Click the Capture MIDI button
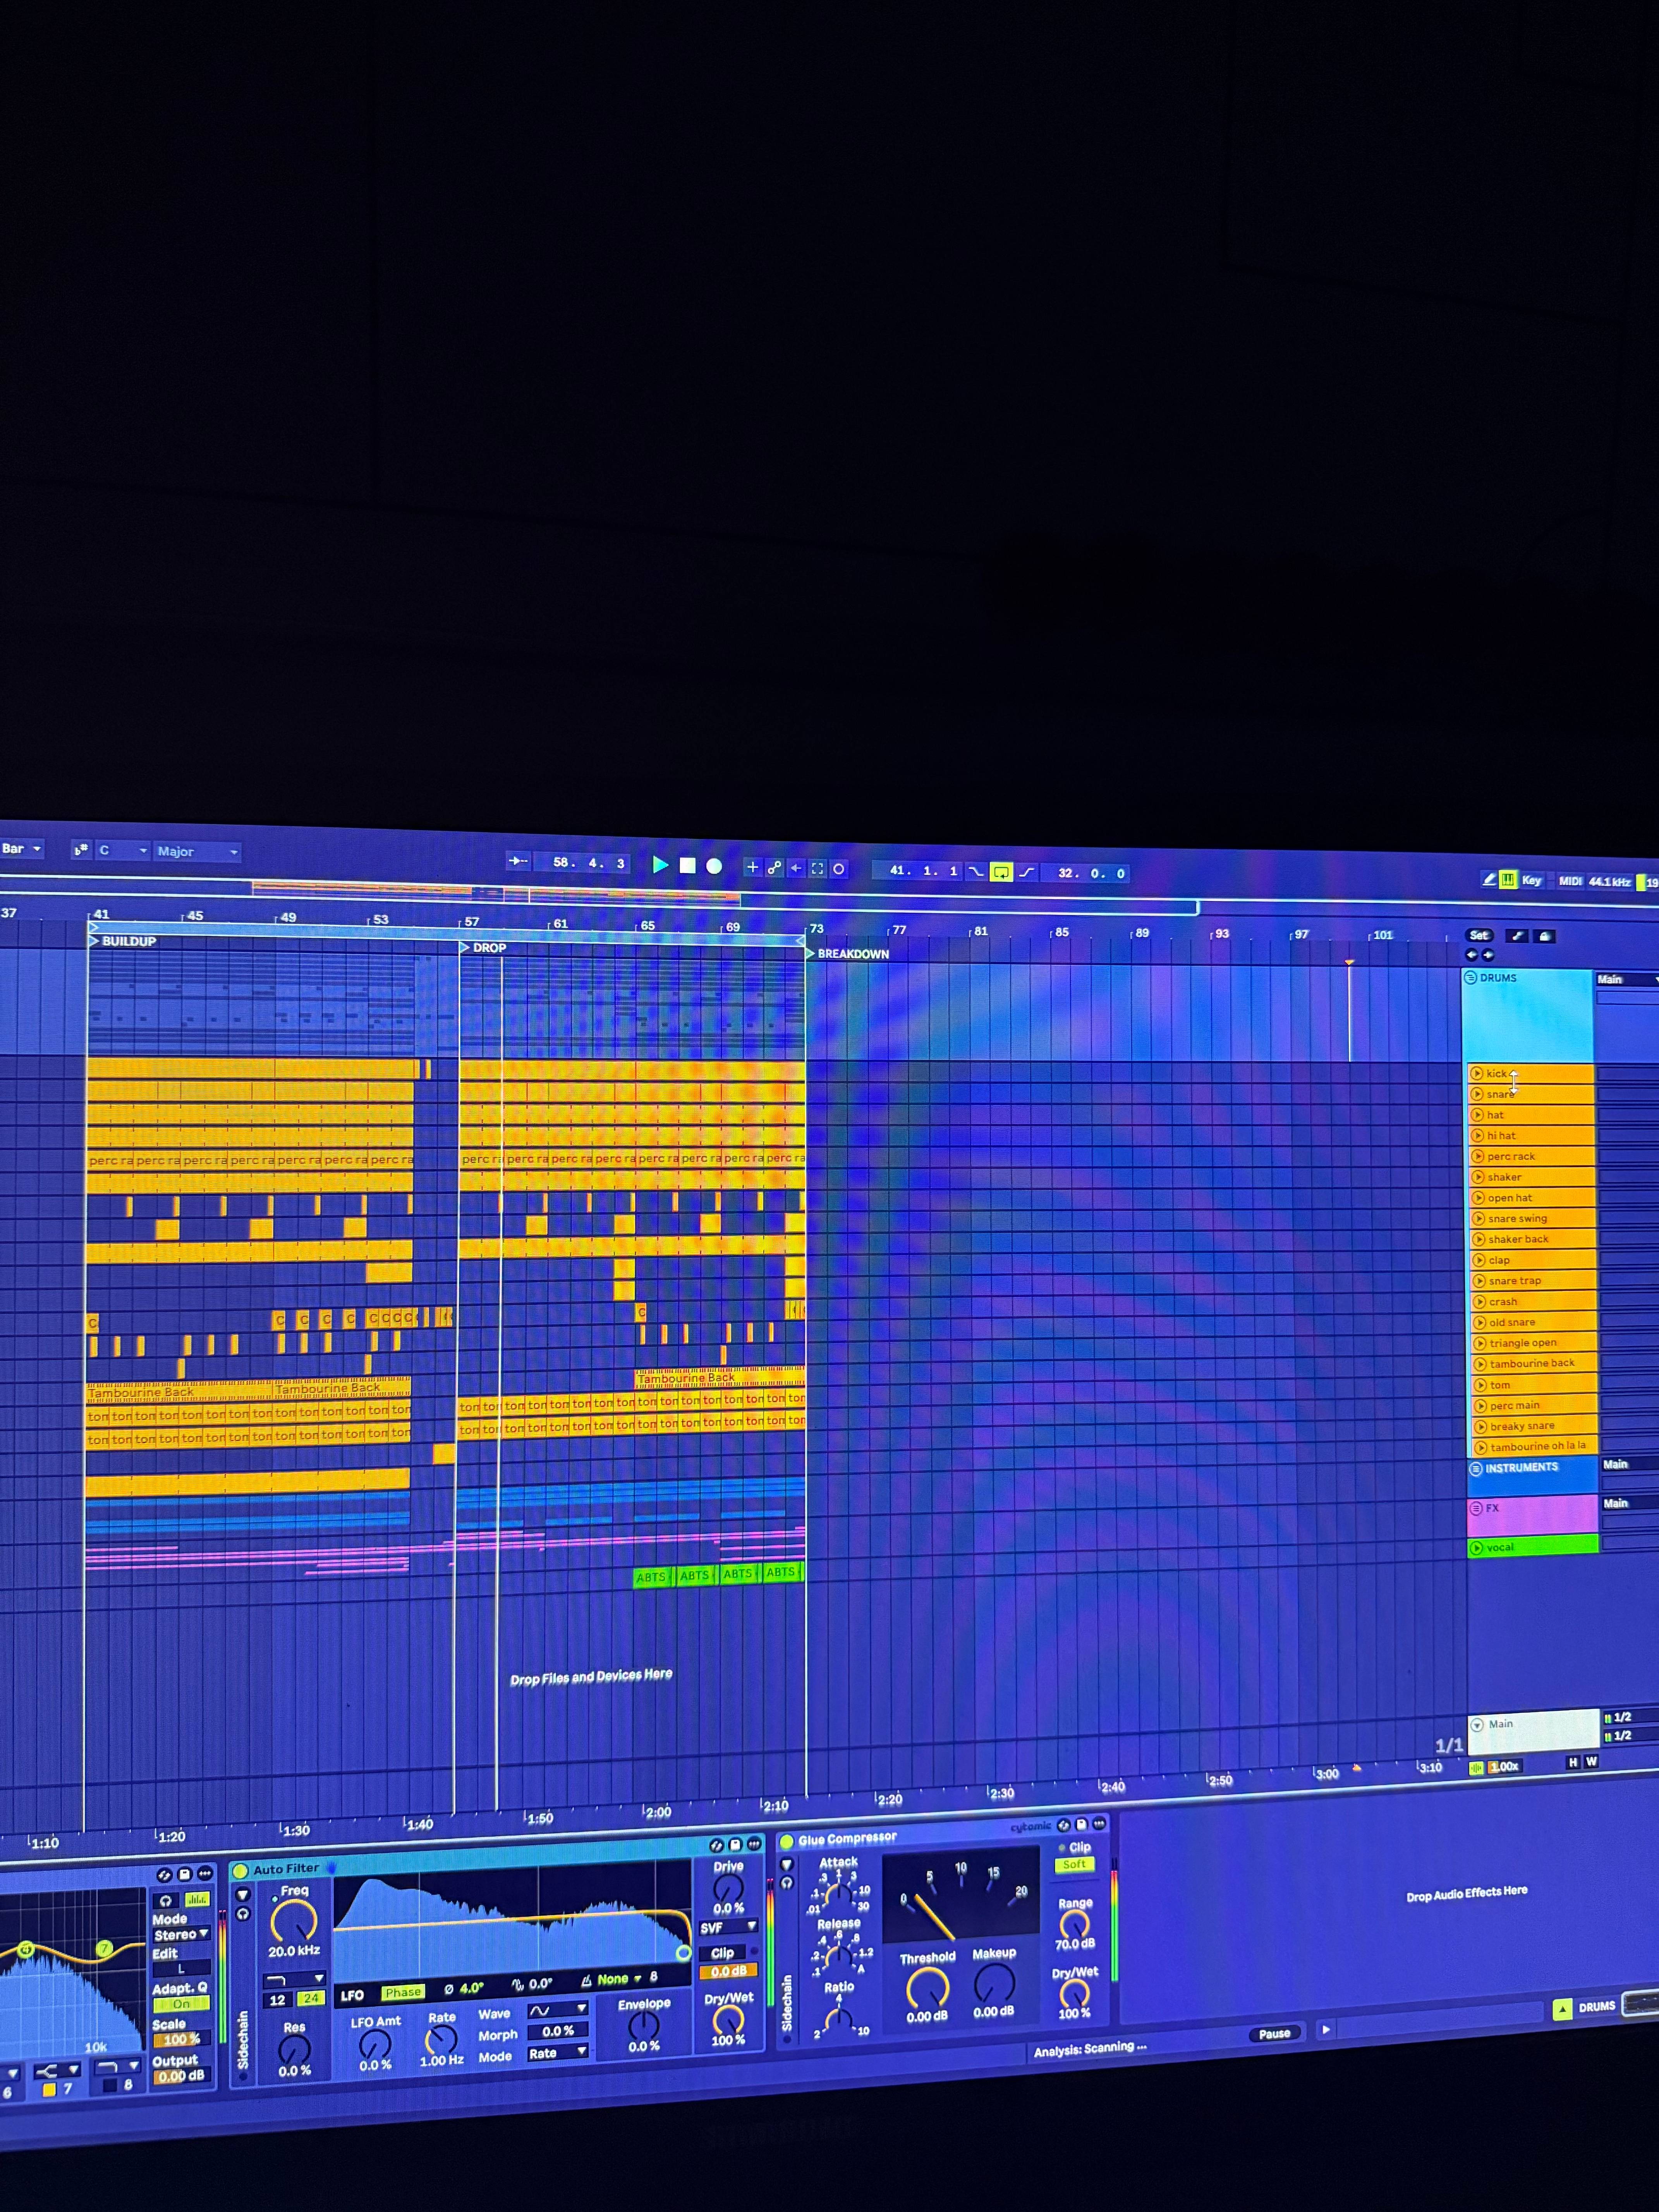The height and width of the screenshot is (2212, 1659). (x=817, y=869)
